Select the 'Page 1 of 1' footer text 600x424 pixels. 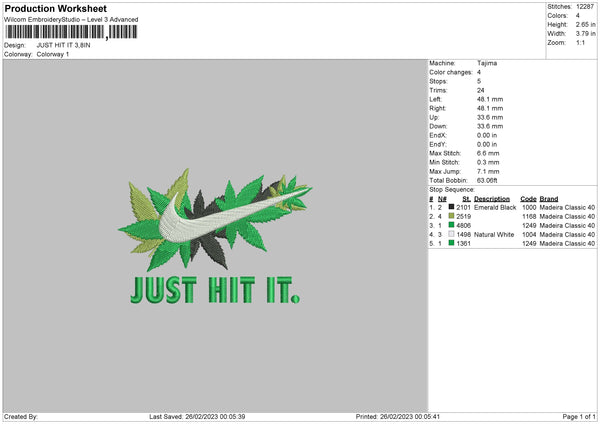(579, 416)
